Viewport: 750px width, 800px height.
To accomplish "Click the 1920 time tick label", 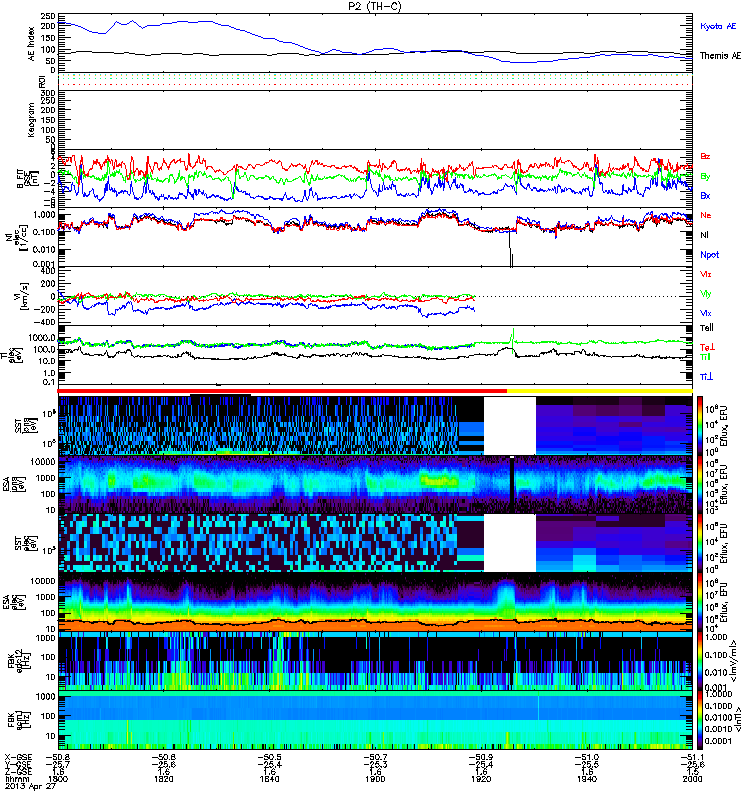I will click(x=481, y=779).
